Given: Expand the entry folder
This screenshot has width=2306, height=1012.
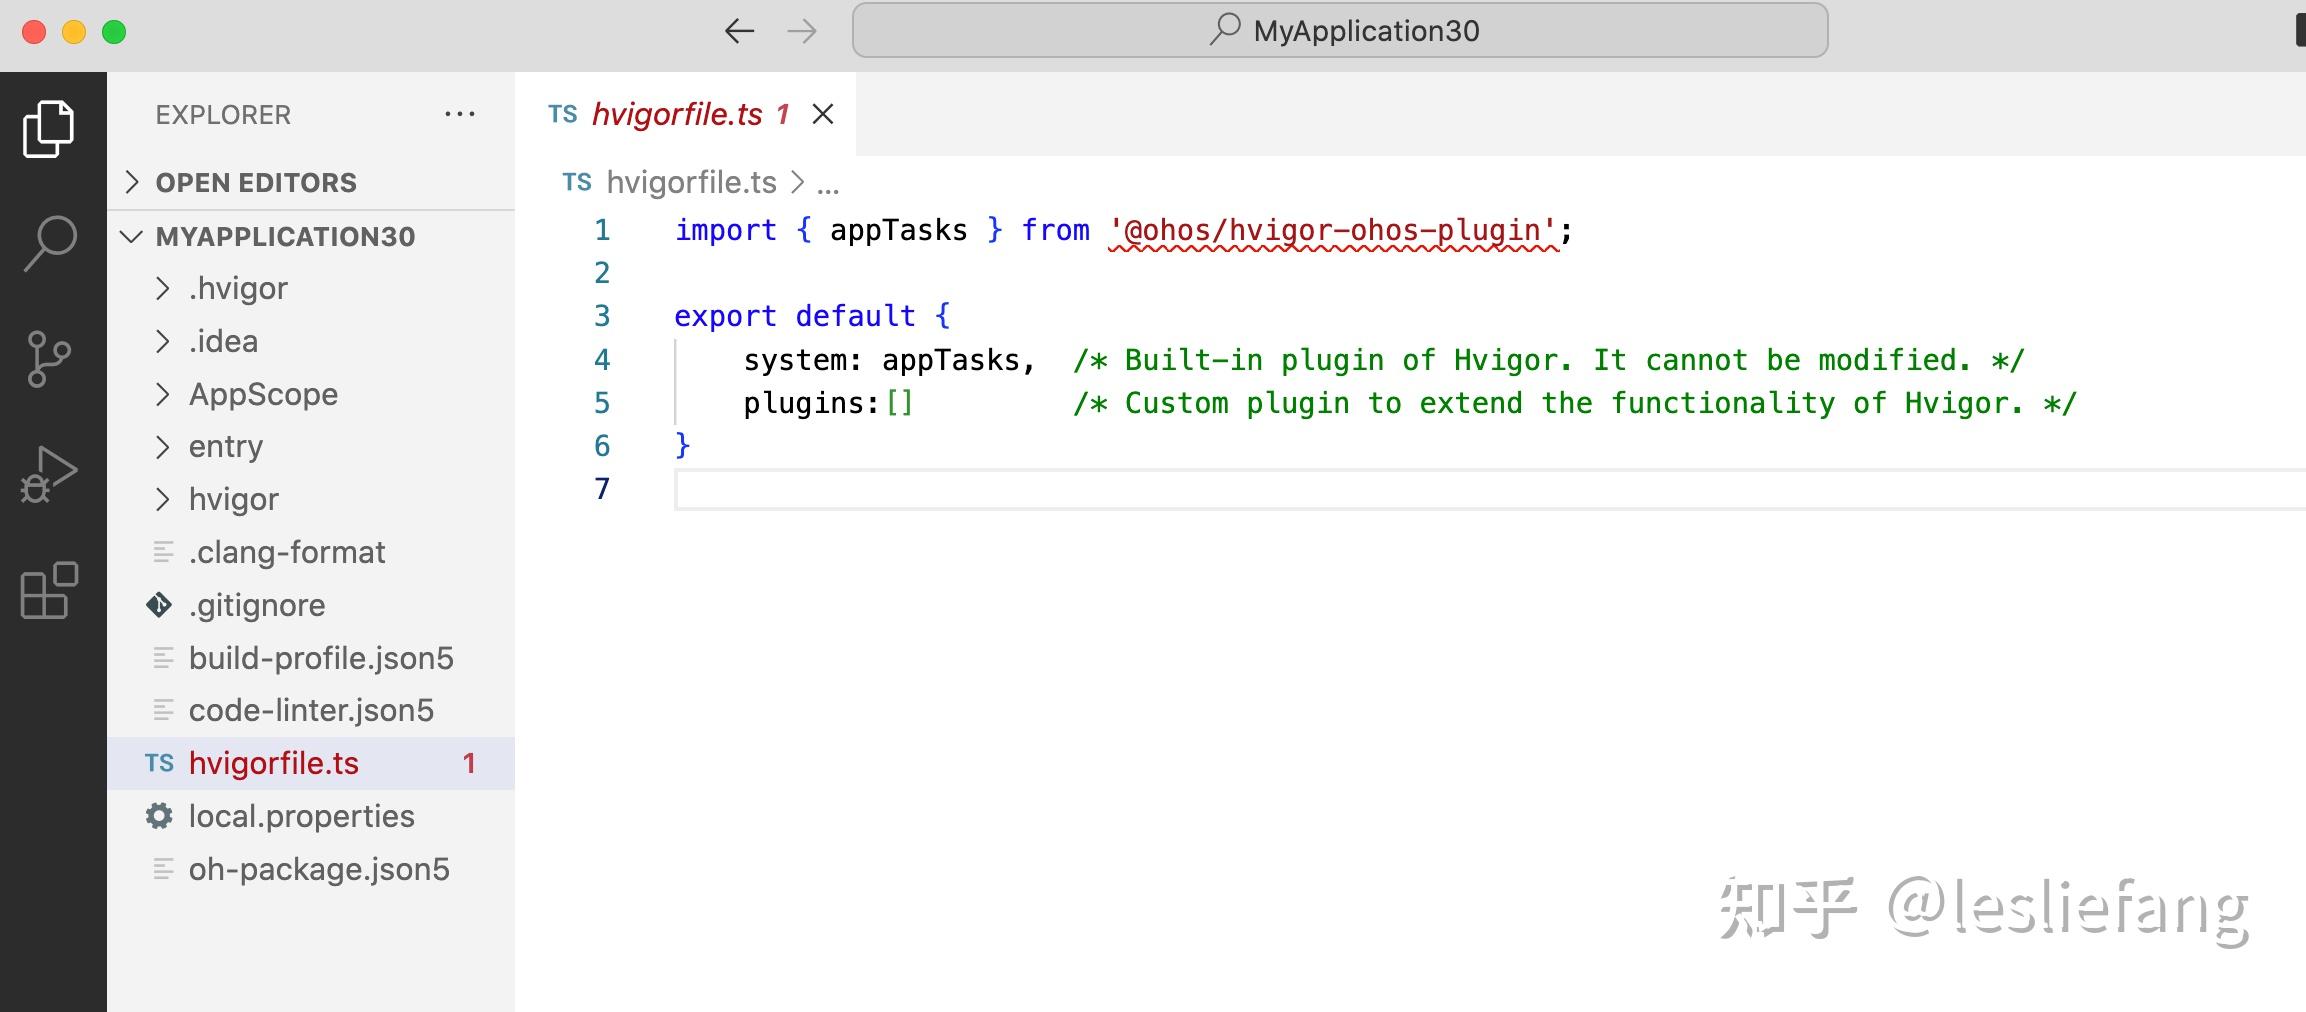Looking at the screenshot, I should coord(311,446).
